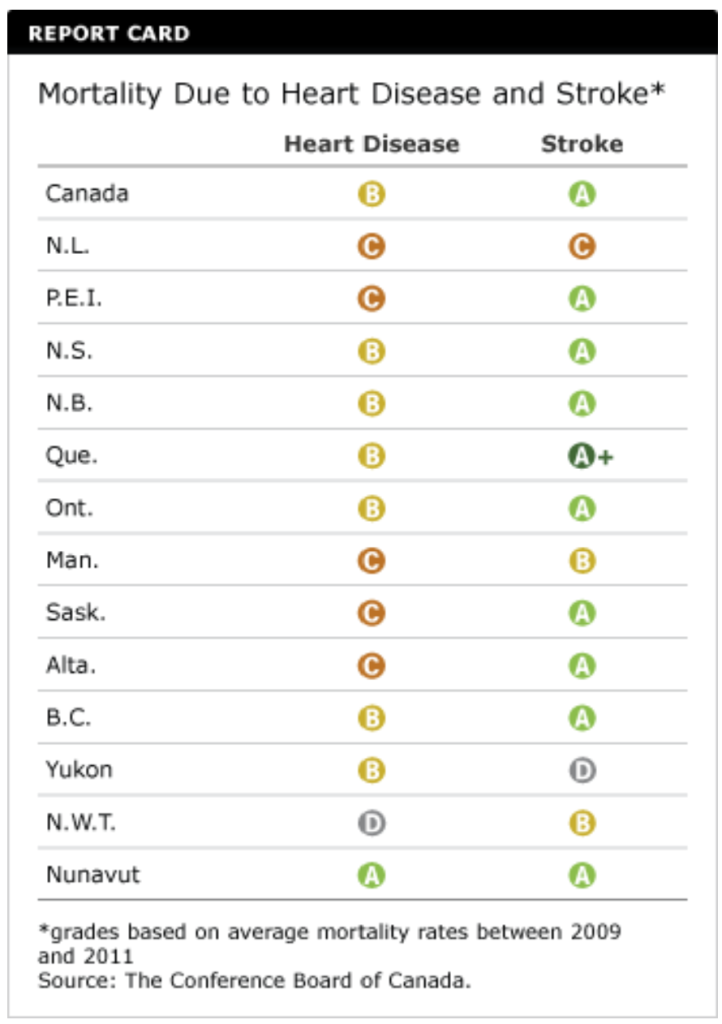Click Alberta's Heart Disease C grade icon
Image resolution: width=722 pixels, height=1024 pixels.
click(x=371, y=666)
